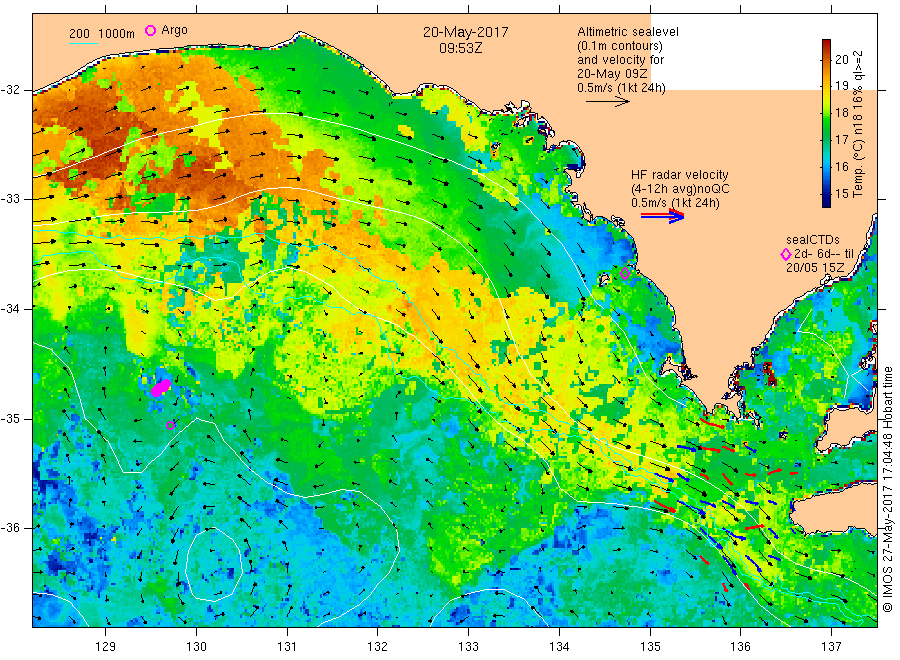Click the 'sealCTDs' legend label

(813, 240)
